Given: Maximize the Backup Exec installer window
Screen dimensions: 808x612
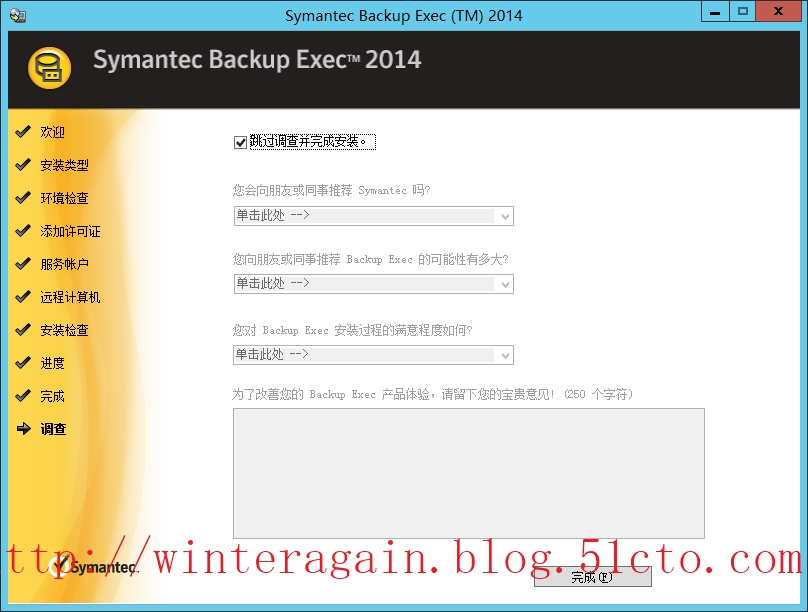Looking at the screenshot, I should click(x=743, y=11).
